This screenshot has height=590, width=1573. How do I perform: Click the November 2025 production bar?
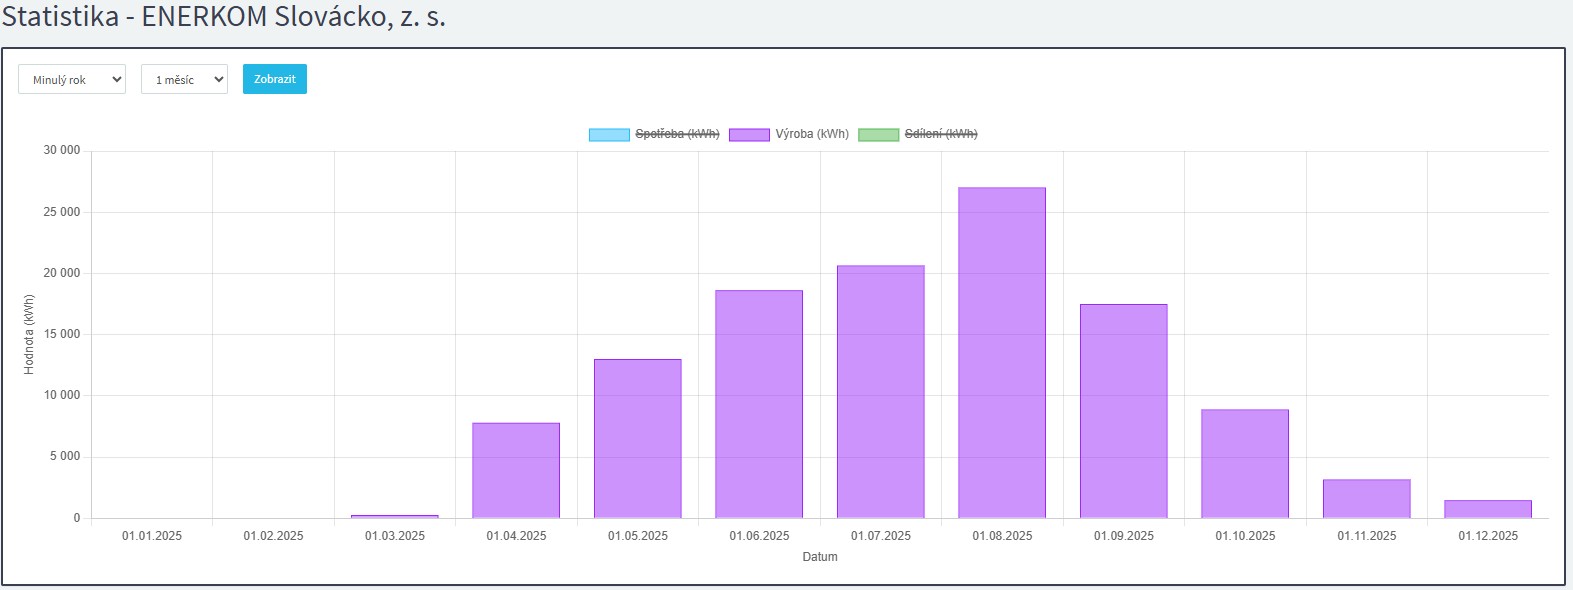click(1366, 498)
